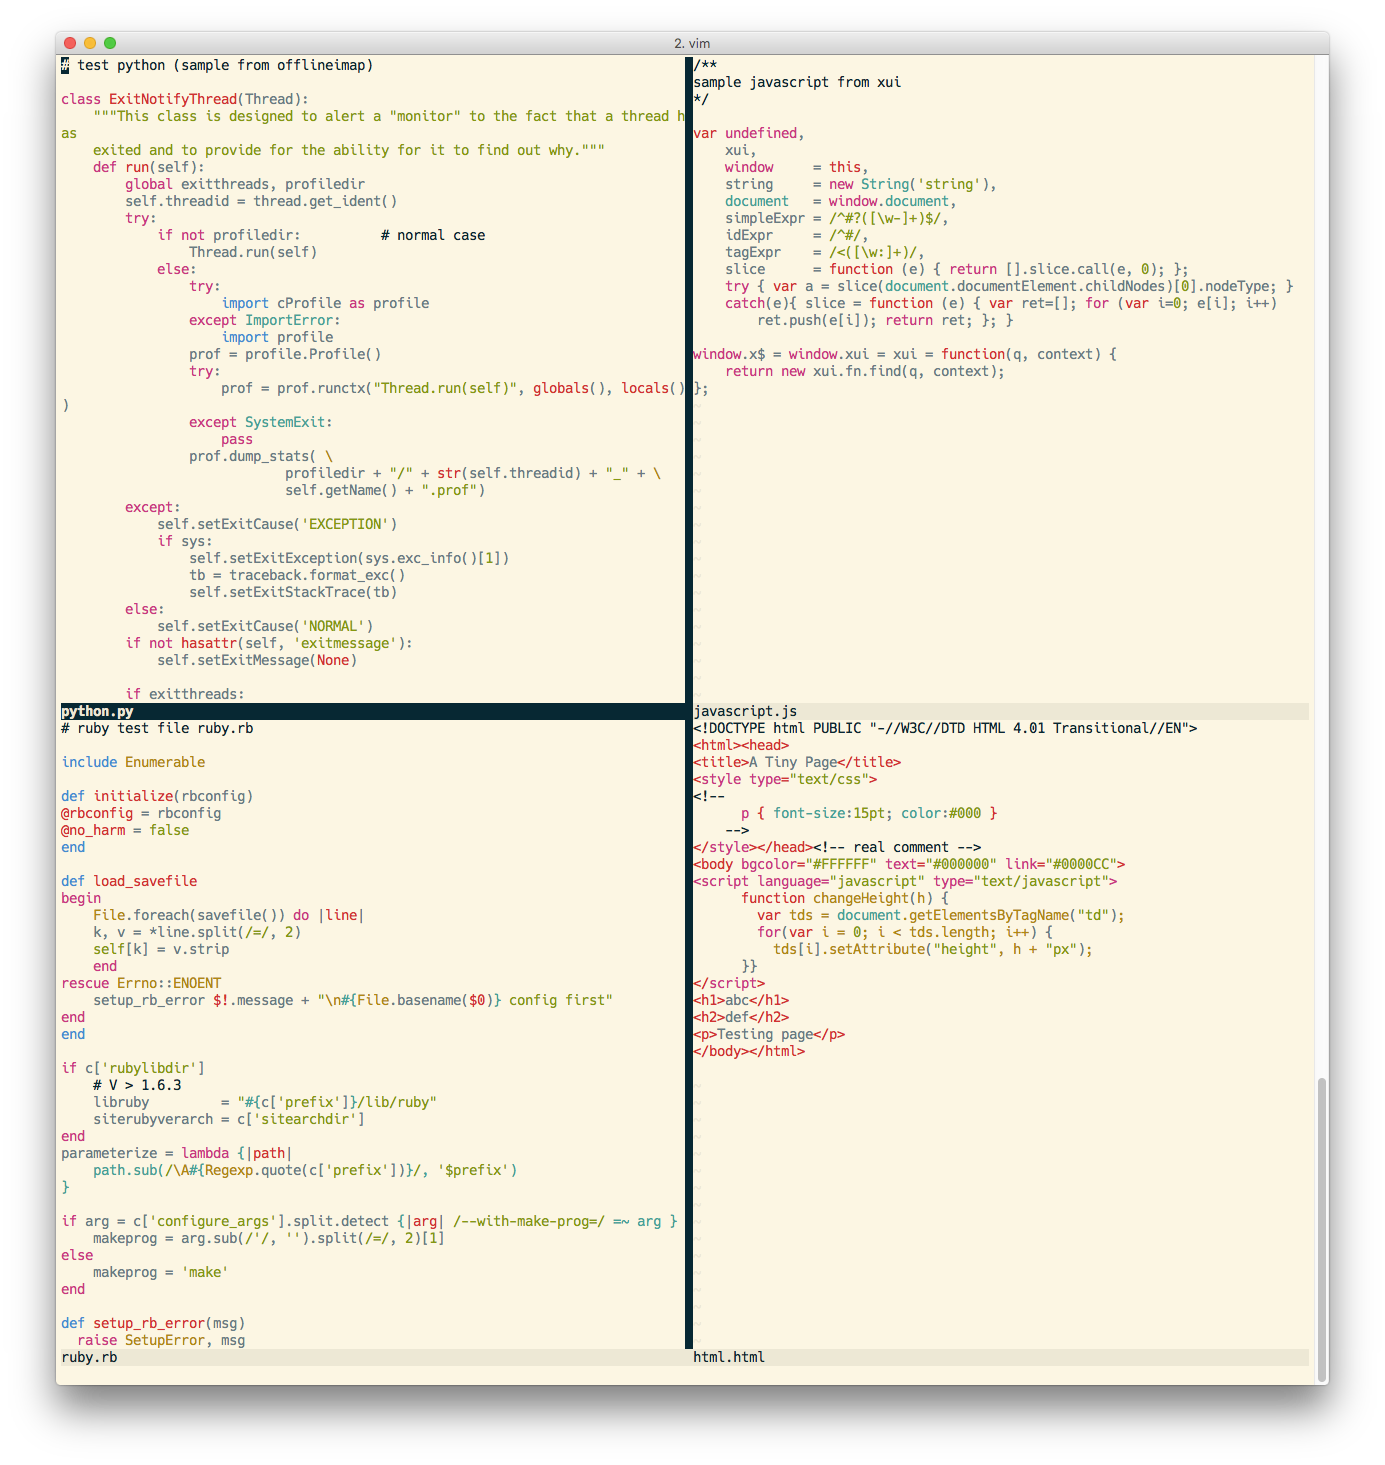Image resolution: width=1385 pixels, height=1465 pixels.
Task: Click '<title>A Tiny Page</title>' line
Action: point(797,762)
